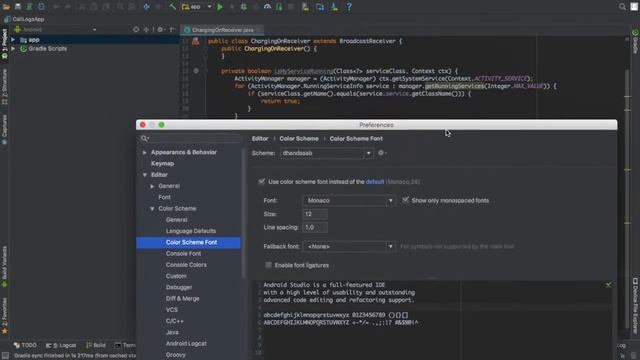Select Font under Editor in Preferences
Image resolution: width=640 pixels, height=360 pixels.
click(x=164, y=197)
